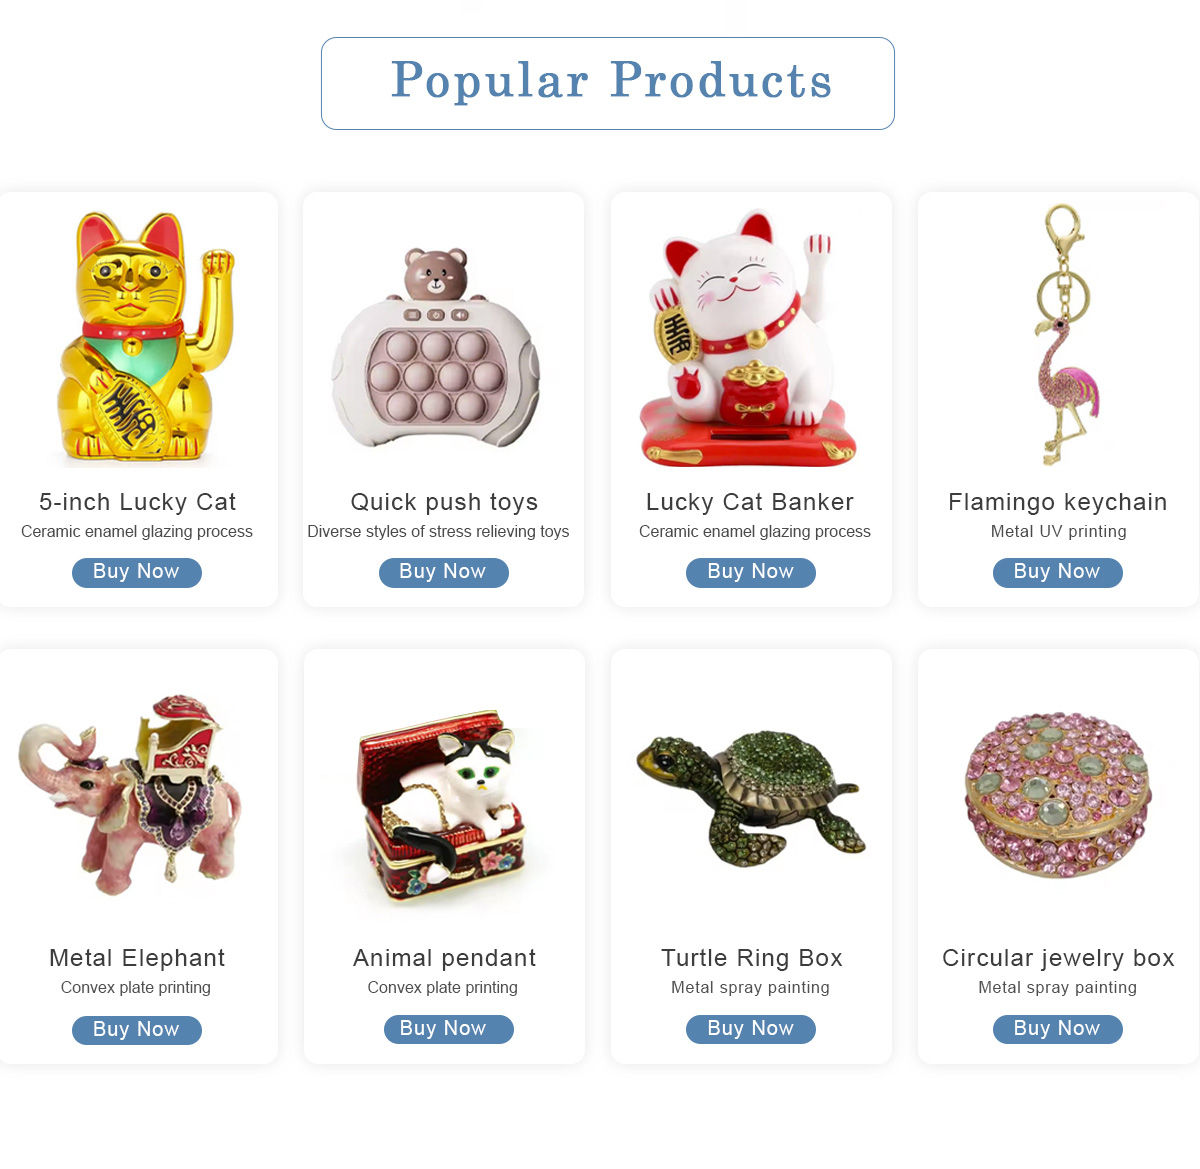
Task: Open the Quick push toys product image
Action: [x=436, y=348]
